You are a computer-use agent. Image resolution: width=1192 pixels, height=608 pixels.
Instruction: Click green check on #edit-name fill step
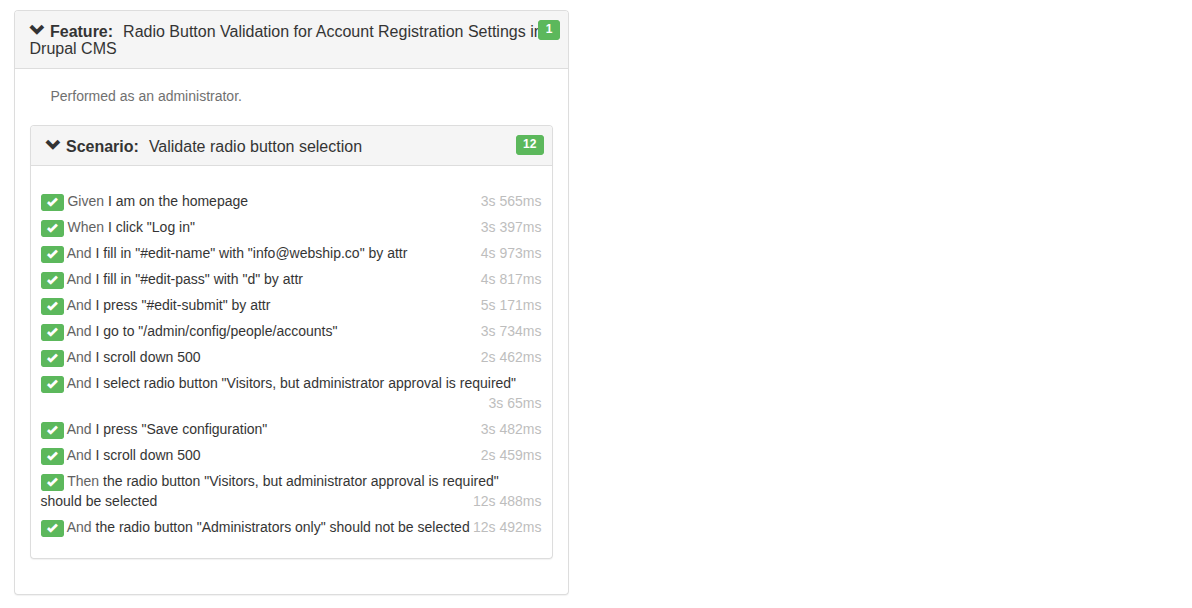coord(52,254)
